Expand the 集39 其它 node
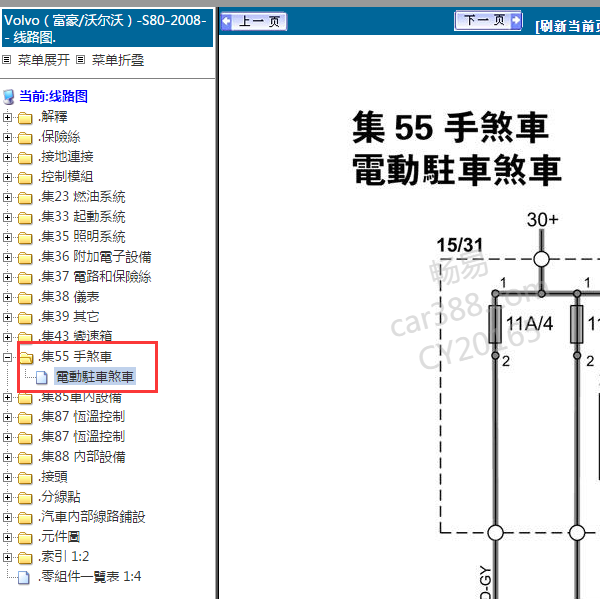The height and width of the screenshot is (599, 600). pos(7,317)
